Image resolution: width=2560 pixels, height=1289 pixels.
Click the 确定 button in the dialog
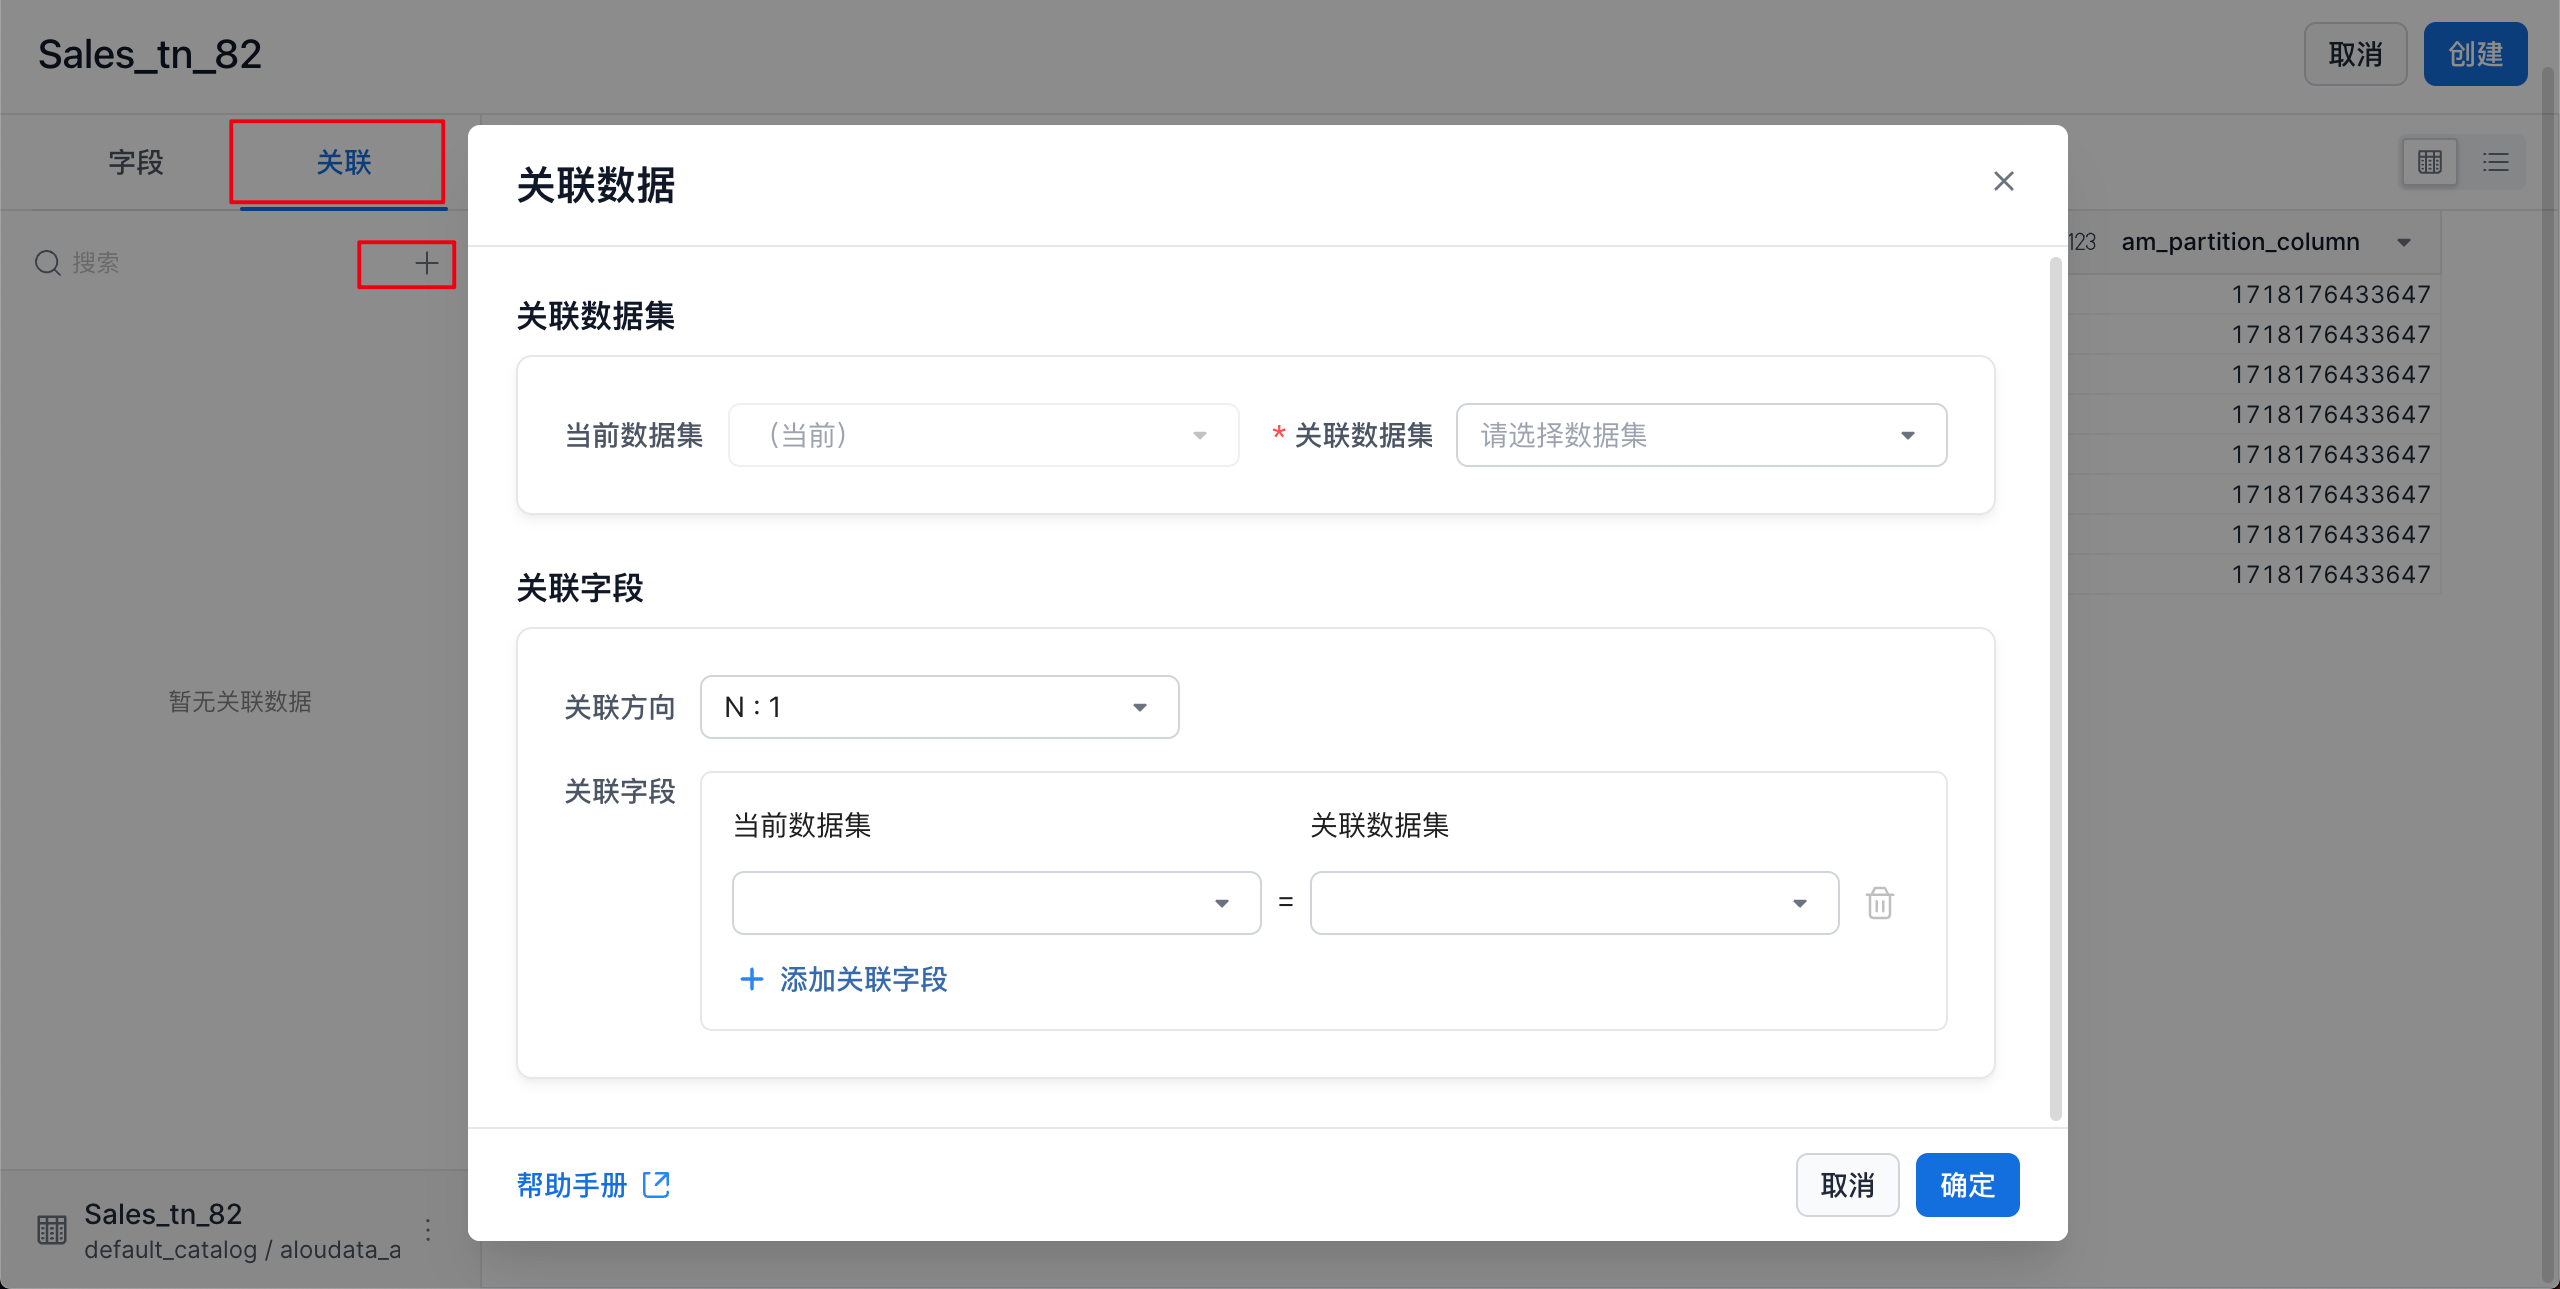coord(1966,1185)
